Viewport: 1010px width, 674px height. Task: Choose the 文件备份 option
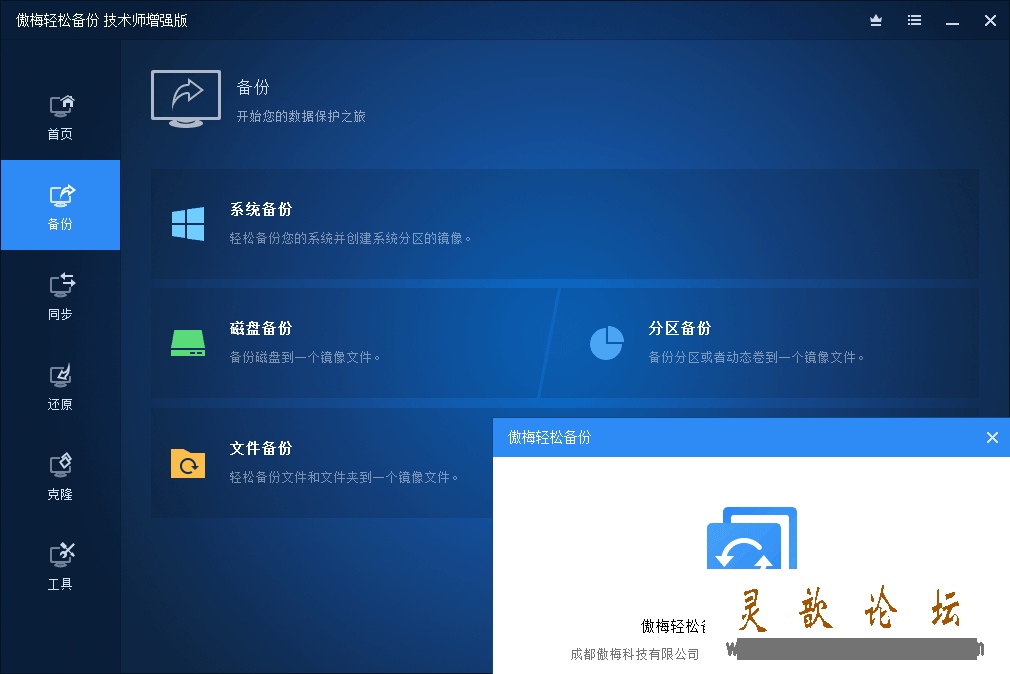(x=322, y=463)
